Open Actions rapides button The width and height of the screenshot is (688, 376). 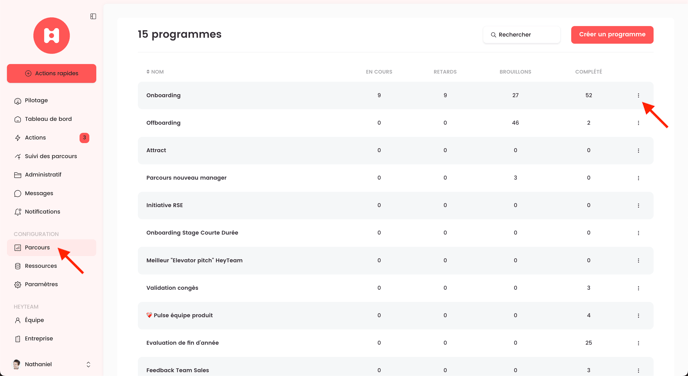coord(51,73)
